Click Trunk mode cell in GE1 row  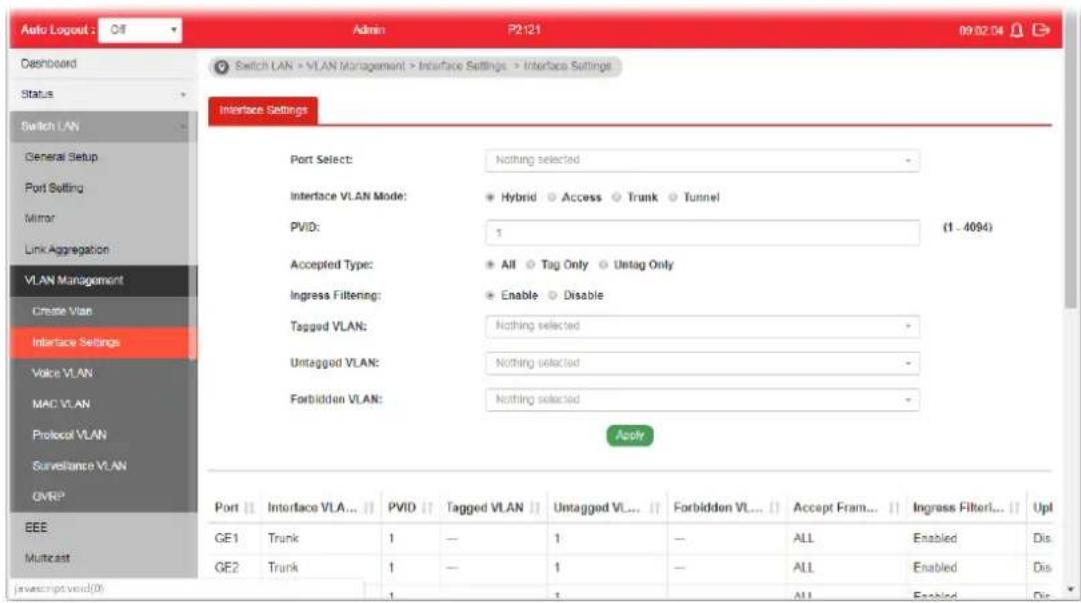click(283, 538)
